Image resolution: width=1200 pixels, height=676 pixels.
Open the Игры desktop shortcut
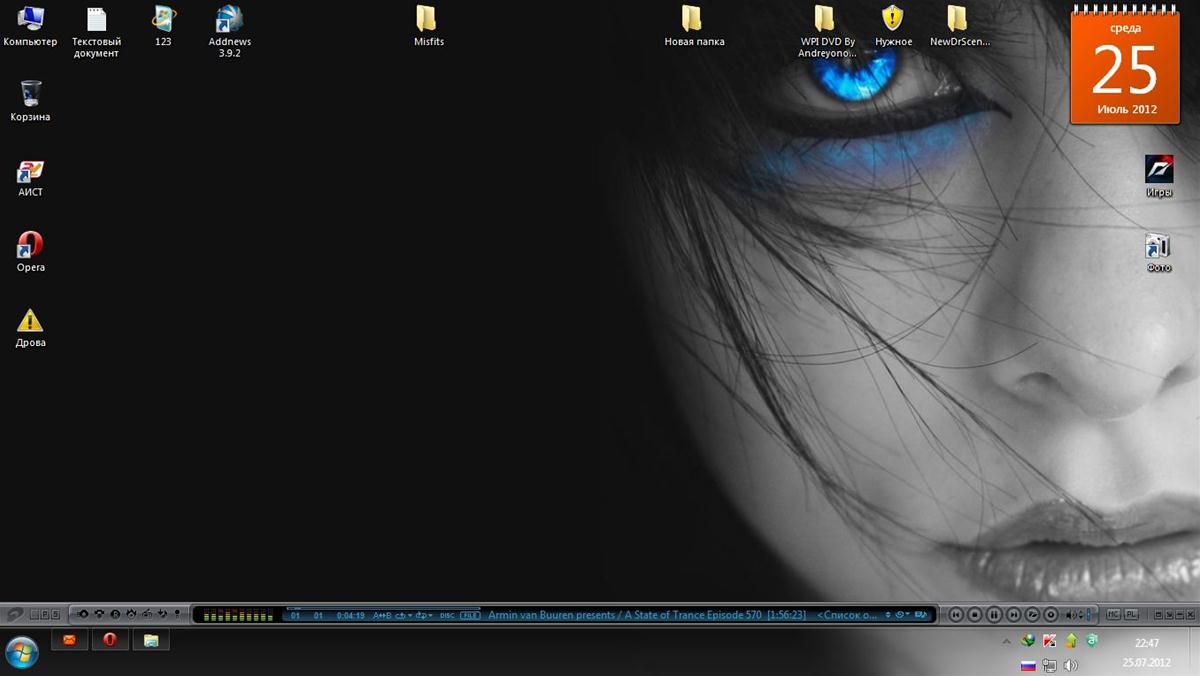click(x=1159, y=176)
